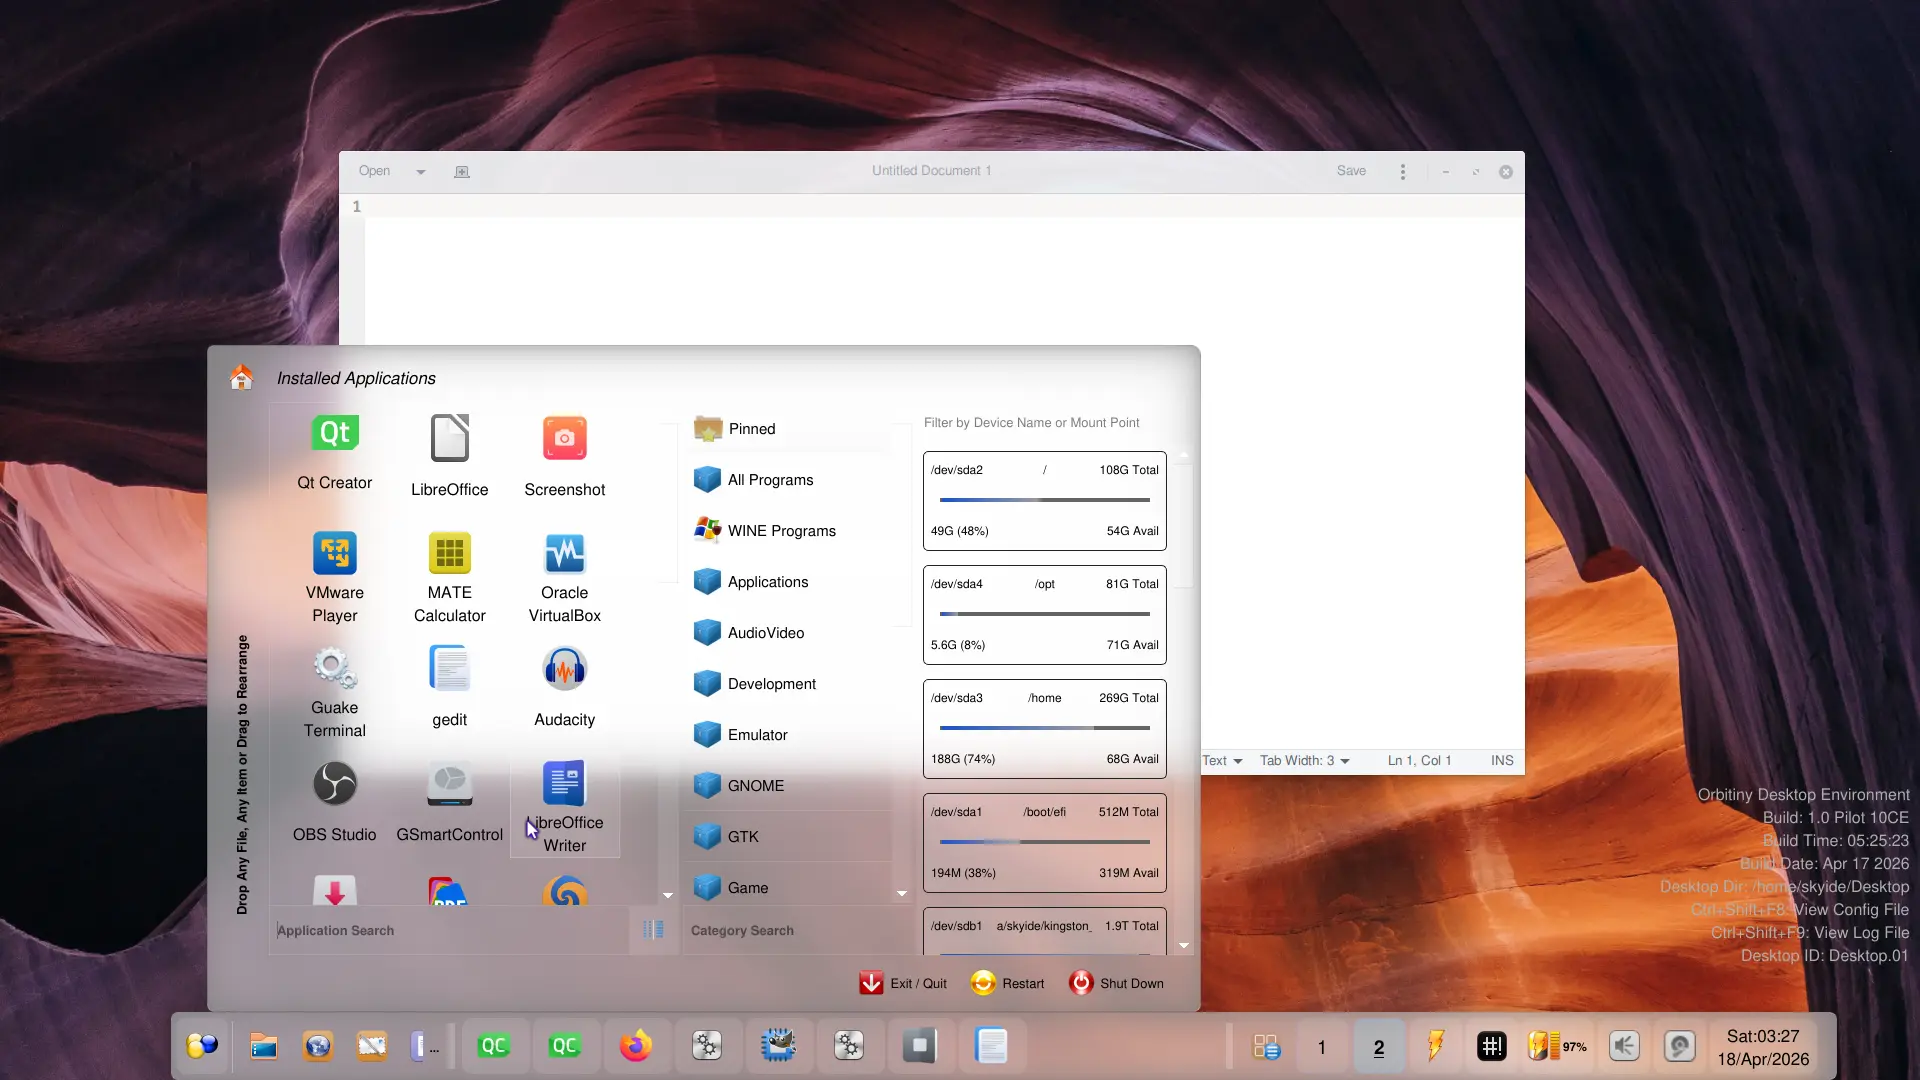Focus the Application Search field
This screenshot has width=1920, height=1080.
450,930
